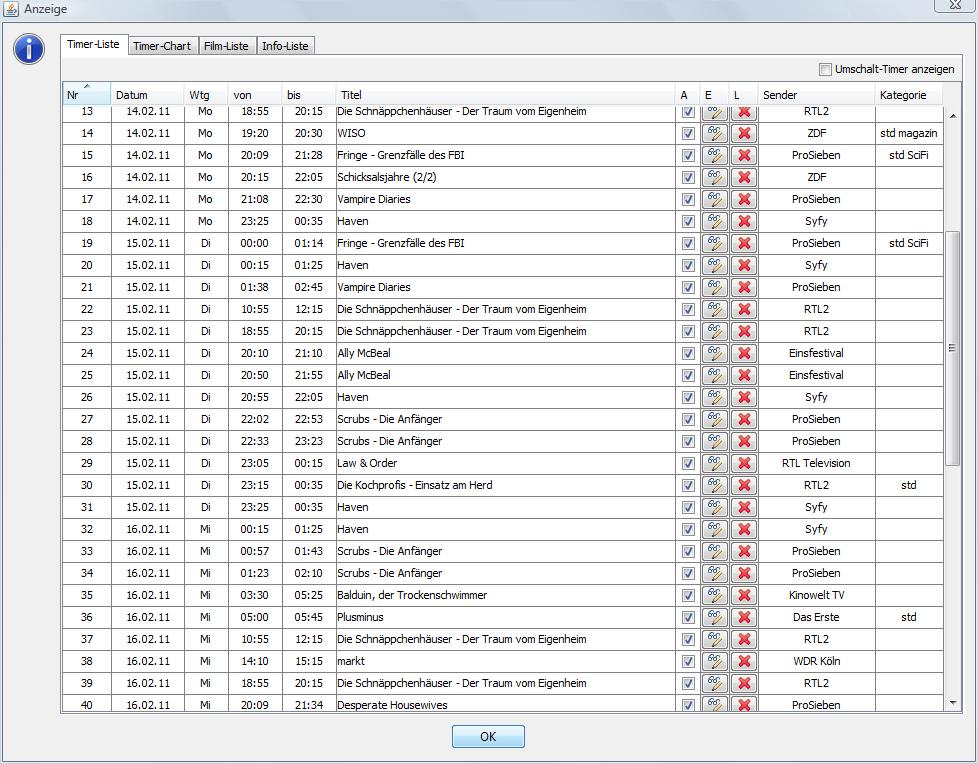Delete Balduin, der Trockenschwimmer timer

point(743,595)
